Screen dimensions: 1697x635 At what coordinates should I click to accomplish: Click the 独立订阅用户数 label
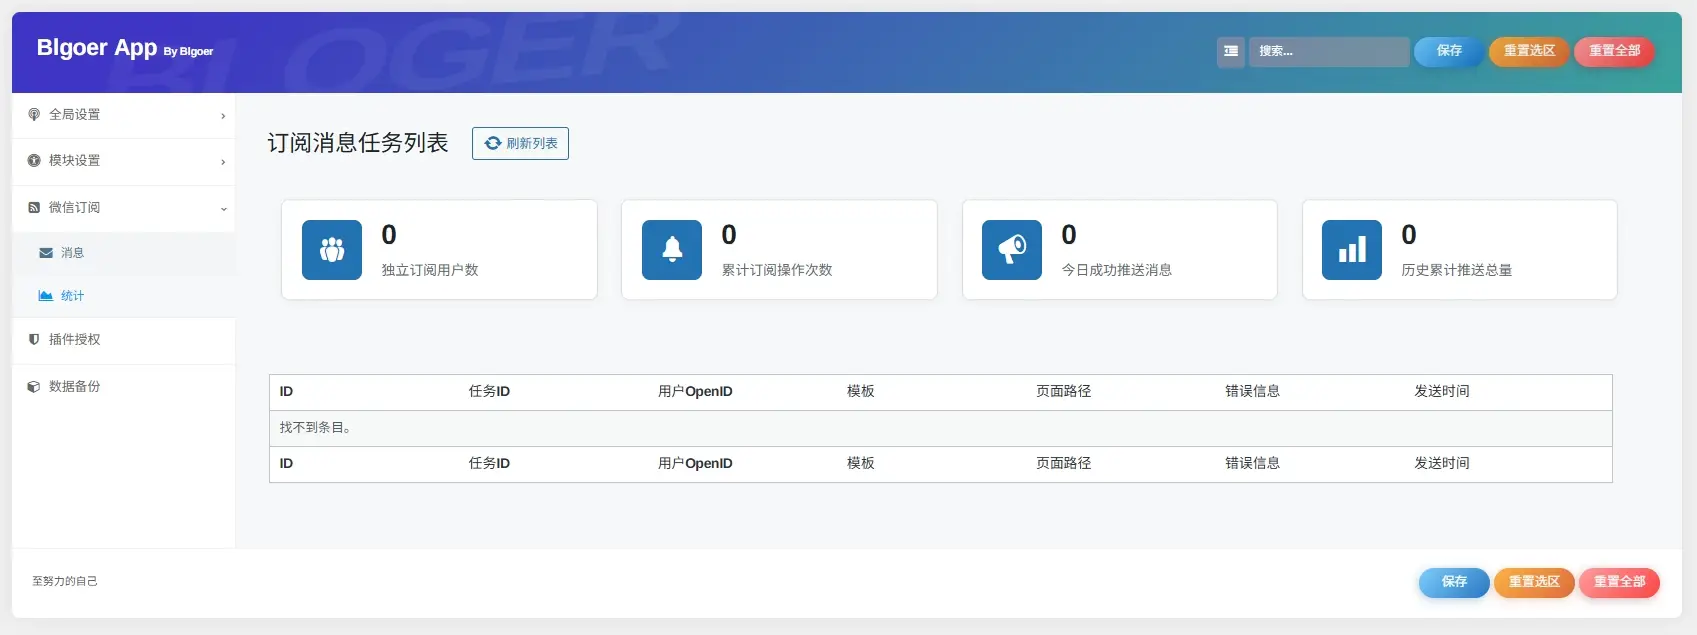pos(430,270)
